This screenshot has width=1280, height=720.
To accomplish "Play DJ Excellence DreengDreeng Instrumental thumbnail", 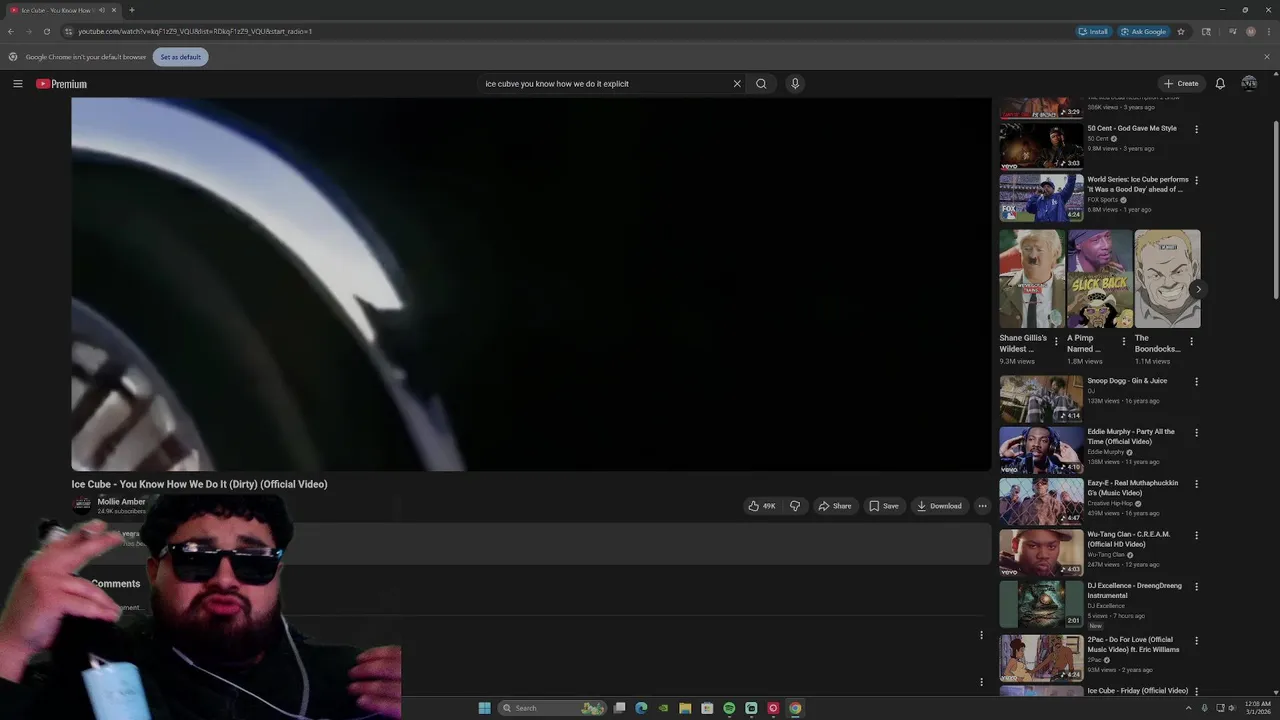I will pos(1041,604).
